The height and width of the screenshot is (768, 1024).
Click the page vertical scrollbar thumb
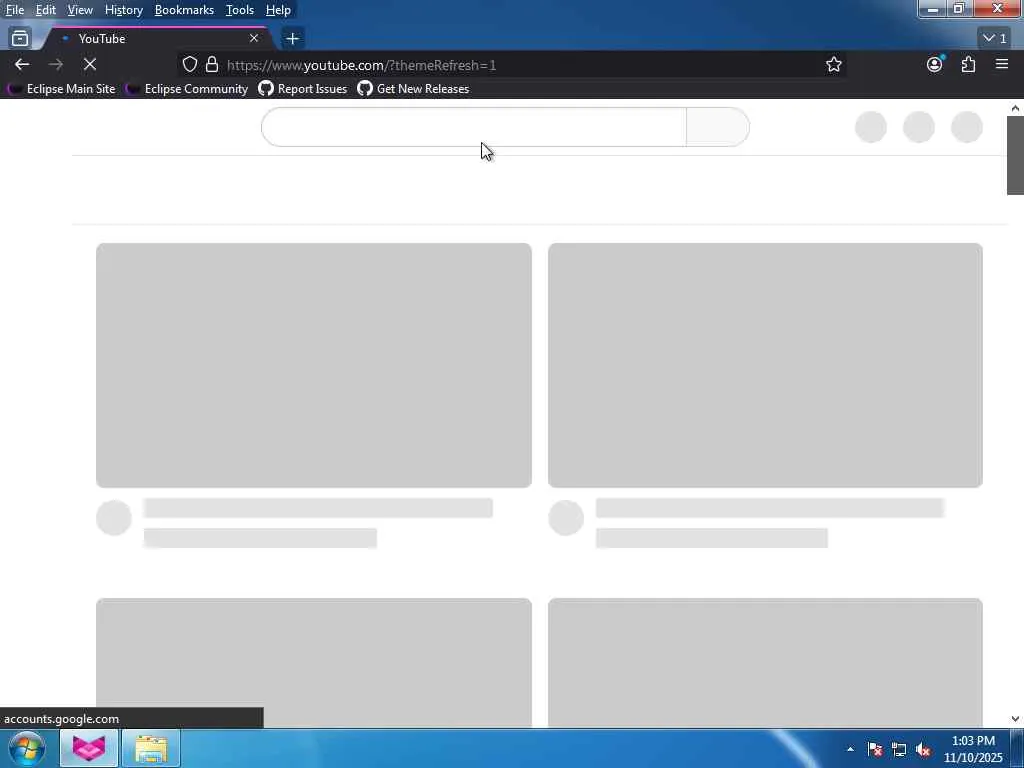1015,155
